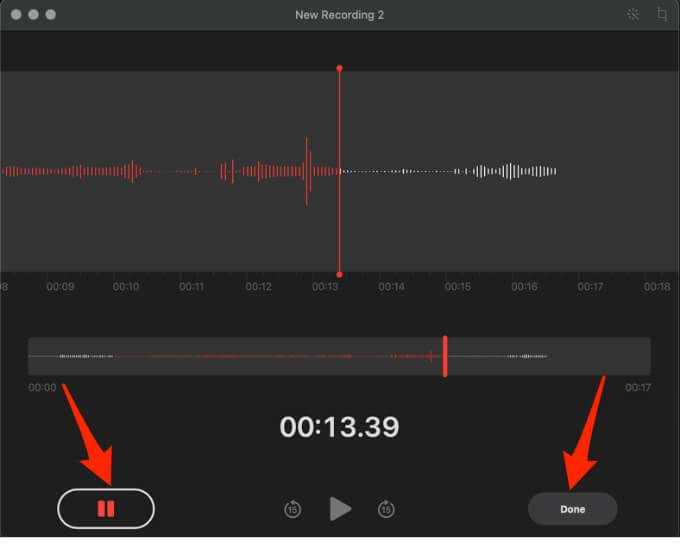Close the window with the leftmost title button
The image size is (680, 555).
click(x=16, y=15)
